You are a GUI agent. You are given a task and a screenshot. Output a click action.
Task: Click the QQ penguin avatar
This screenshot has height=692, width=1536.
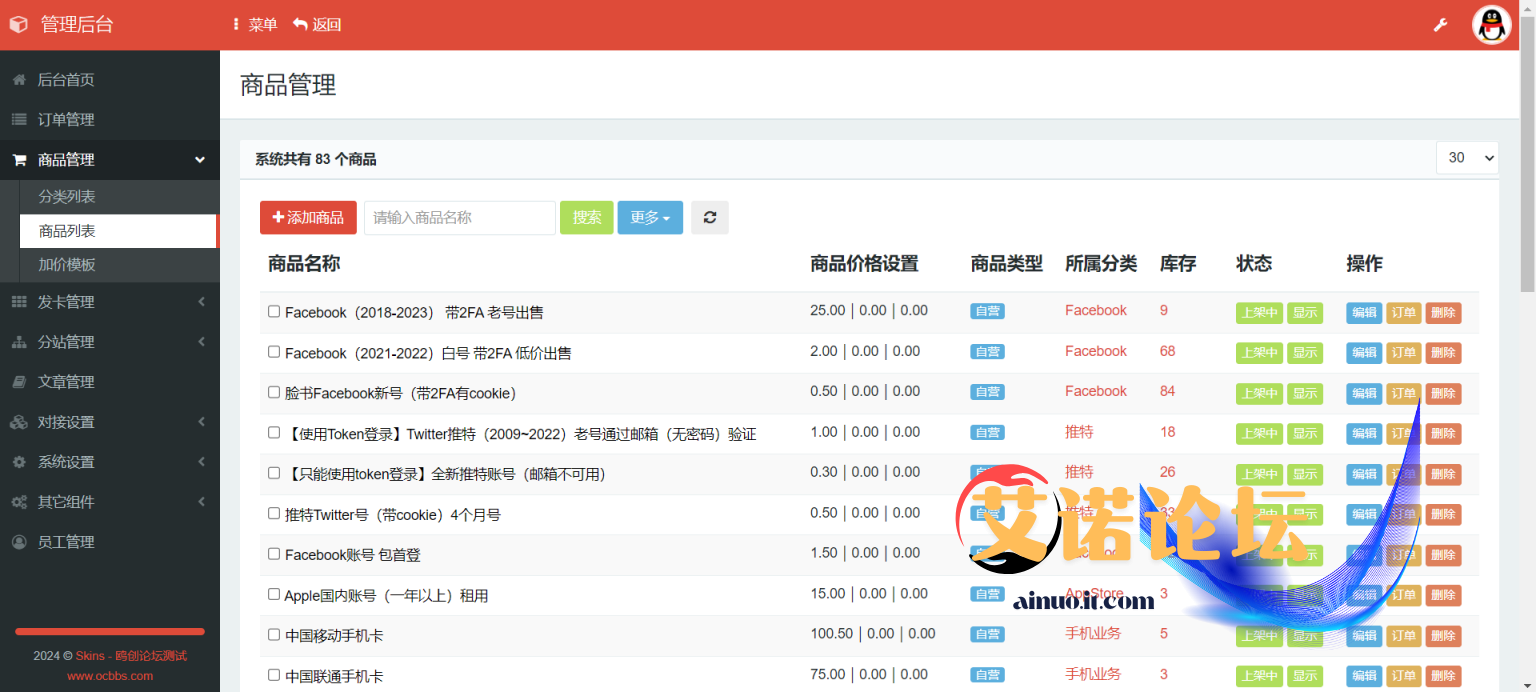pos(1491,25)
